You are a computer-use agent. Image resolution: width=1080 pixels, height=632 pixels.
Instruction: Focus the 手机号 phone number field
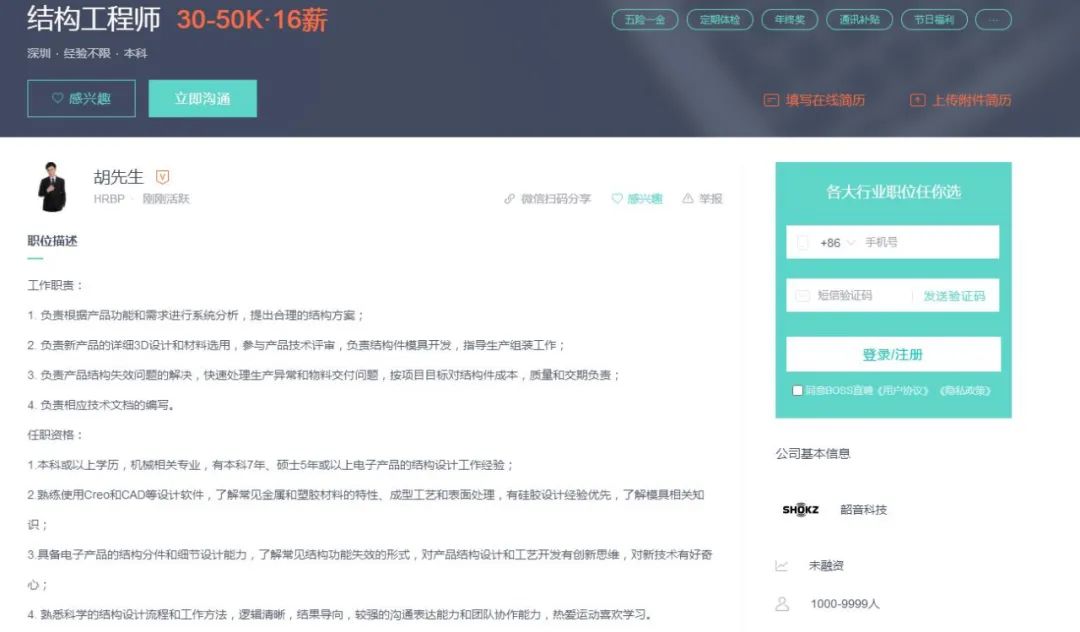[925, 243]
